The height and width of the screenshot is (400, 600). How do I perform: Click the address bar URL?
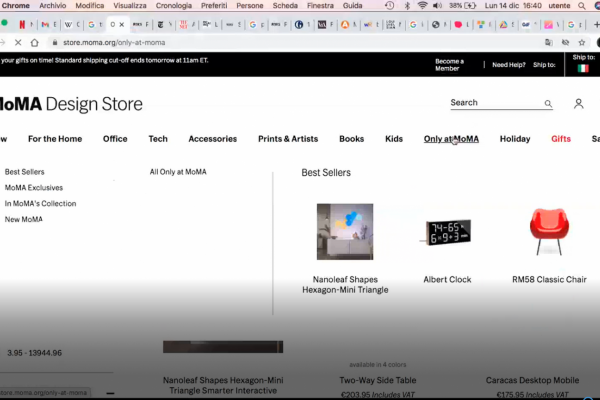click(x=114, y=42)
